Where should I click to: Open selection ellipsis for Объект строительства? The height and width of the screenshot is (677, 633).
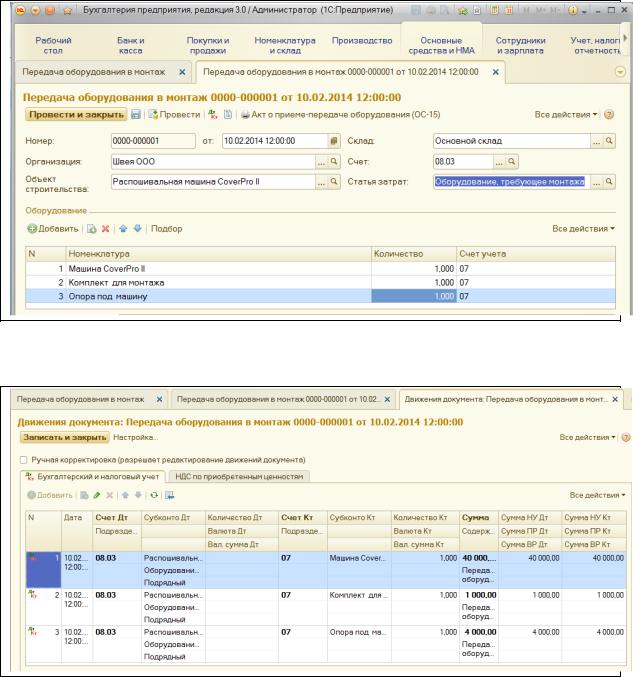(321, 182)
